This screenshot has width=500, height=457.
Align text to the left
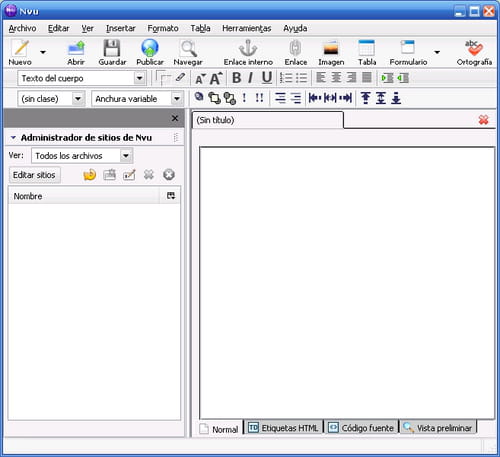coord(320,77)
